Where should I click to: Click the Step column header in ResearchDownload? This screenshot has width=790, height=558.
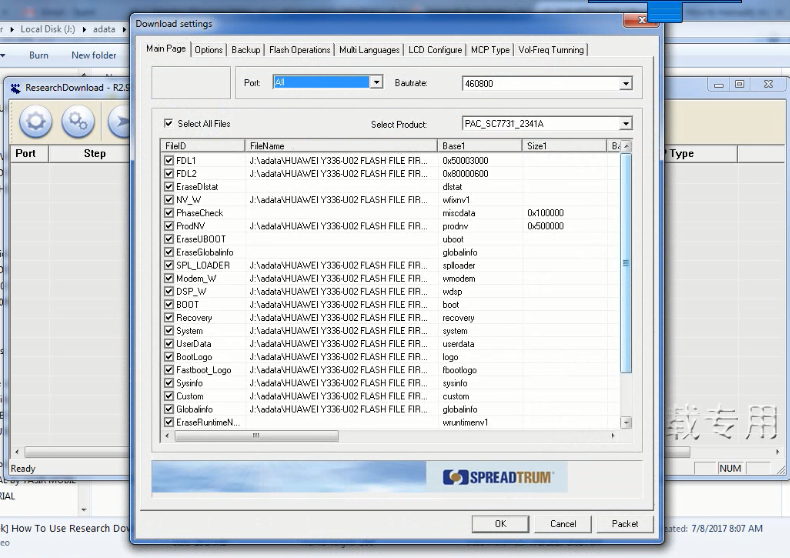[x=90, y=154]
